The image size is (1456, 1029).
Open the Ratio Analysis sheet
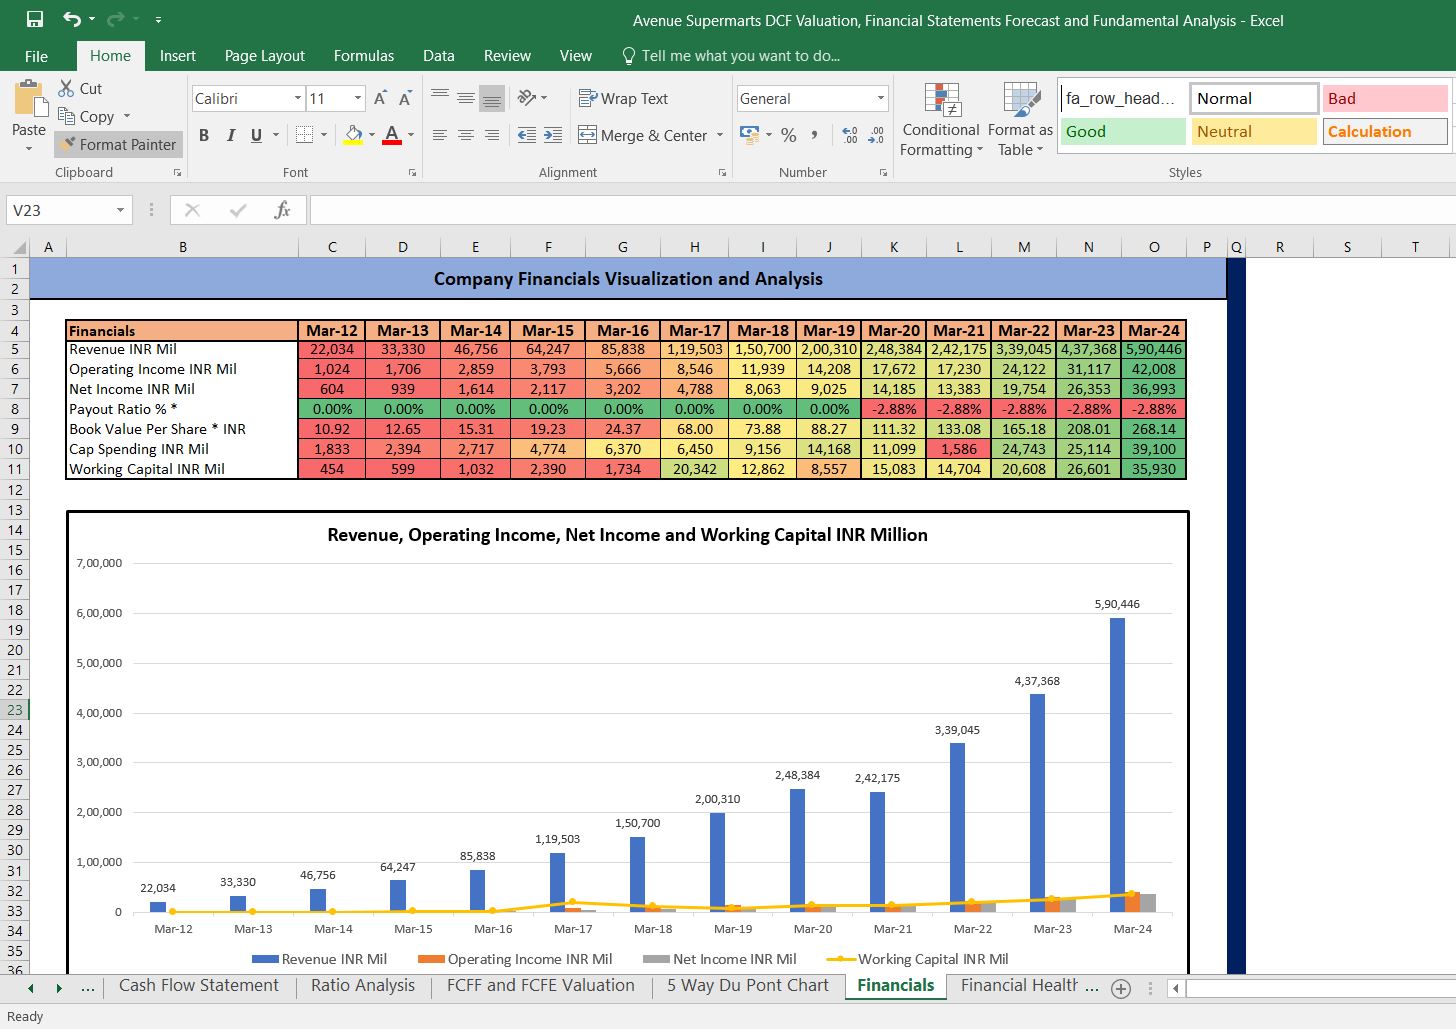pos(363,986)
